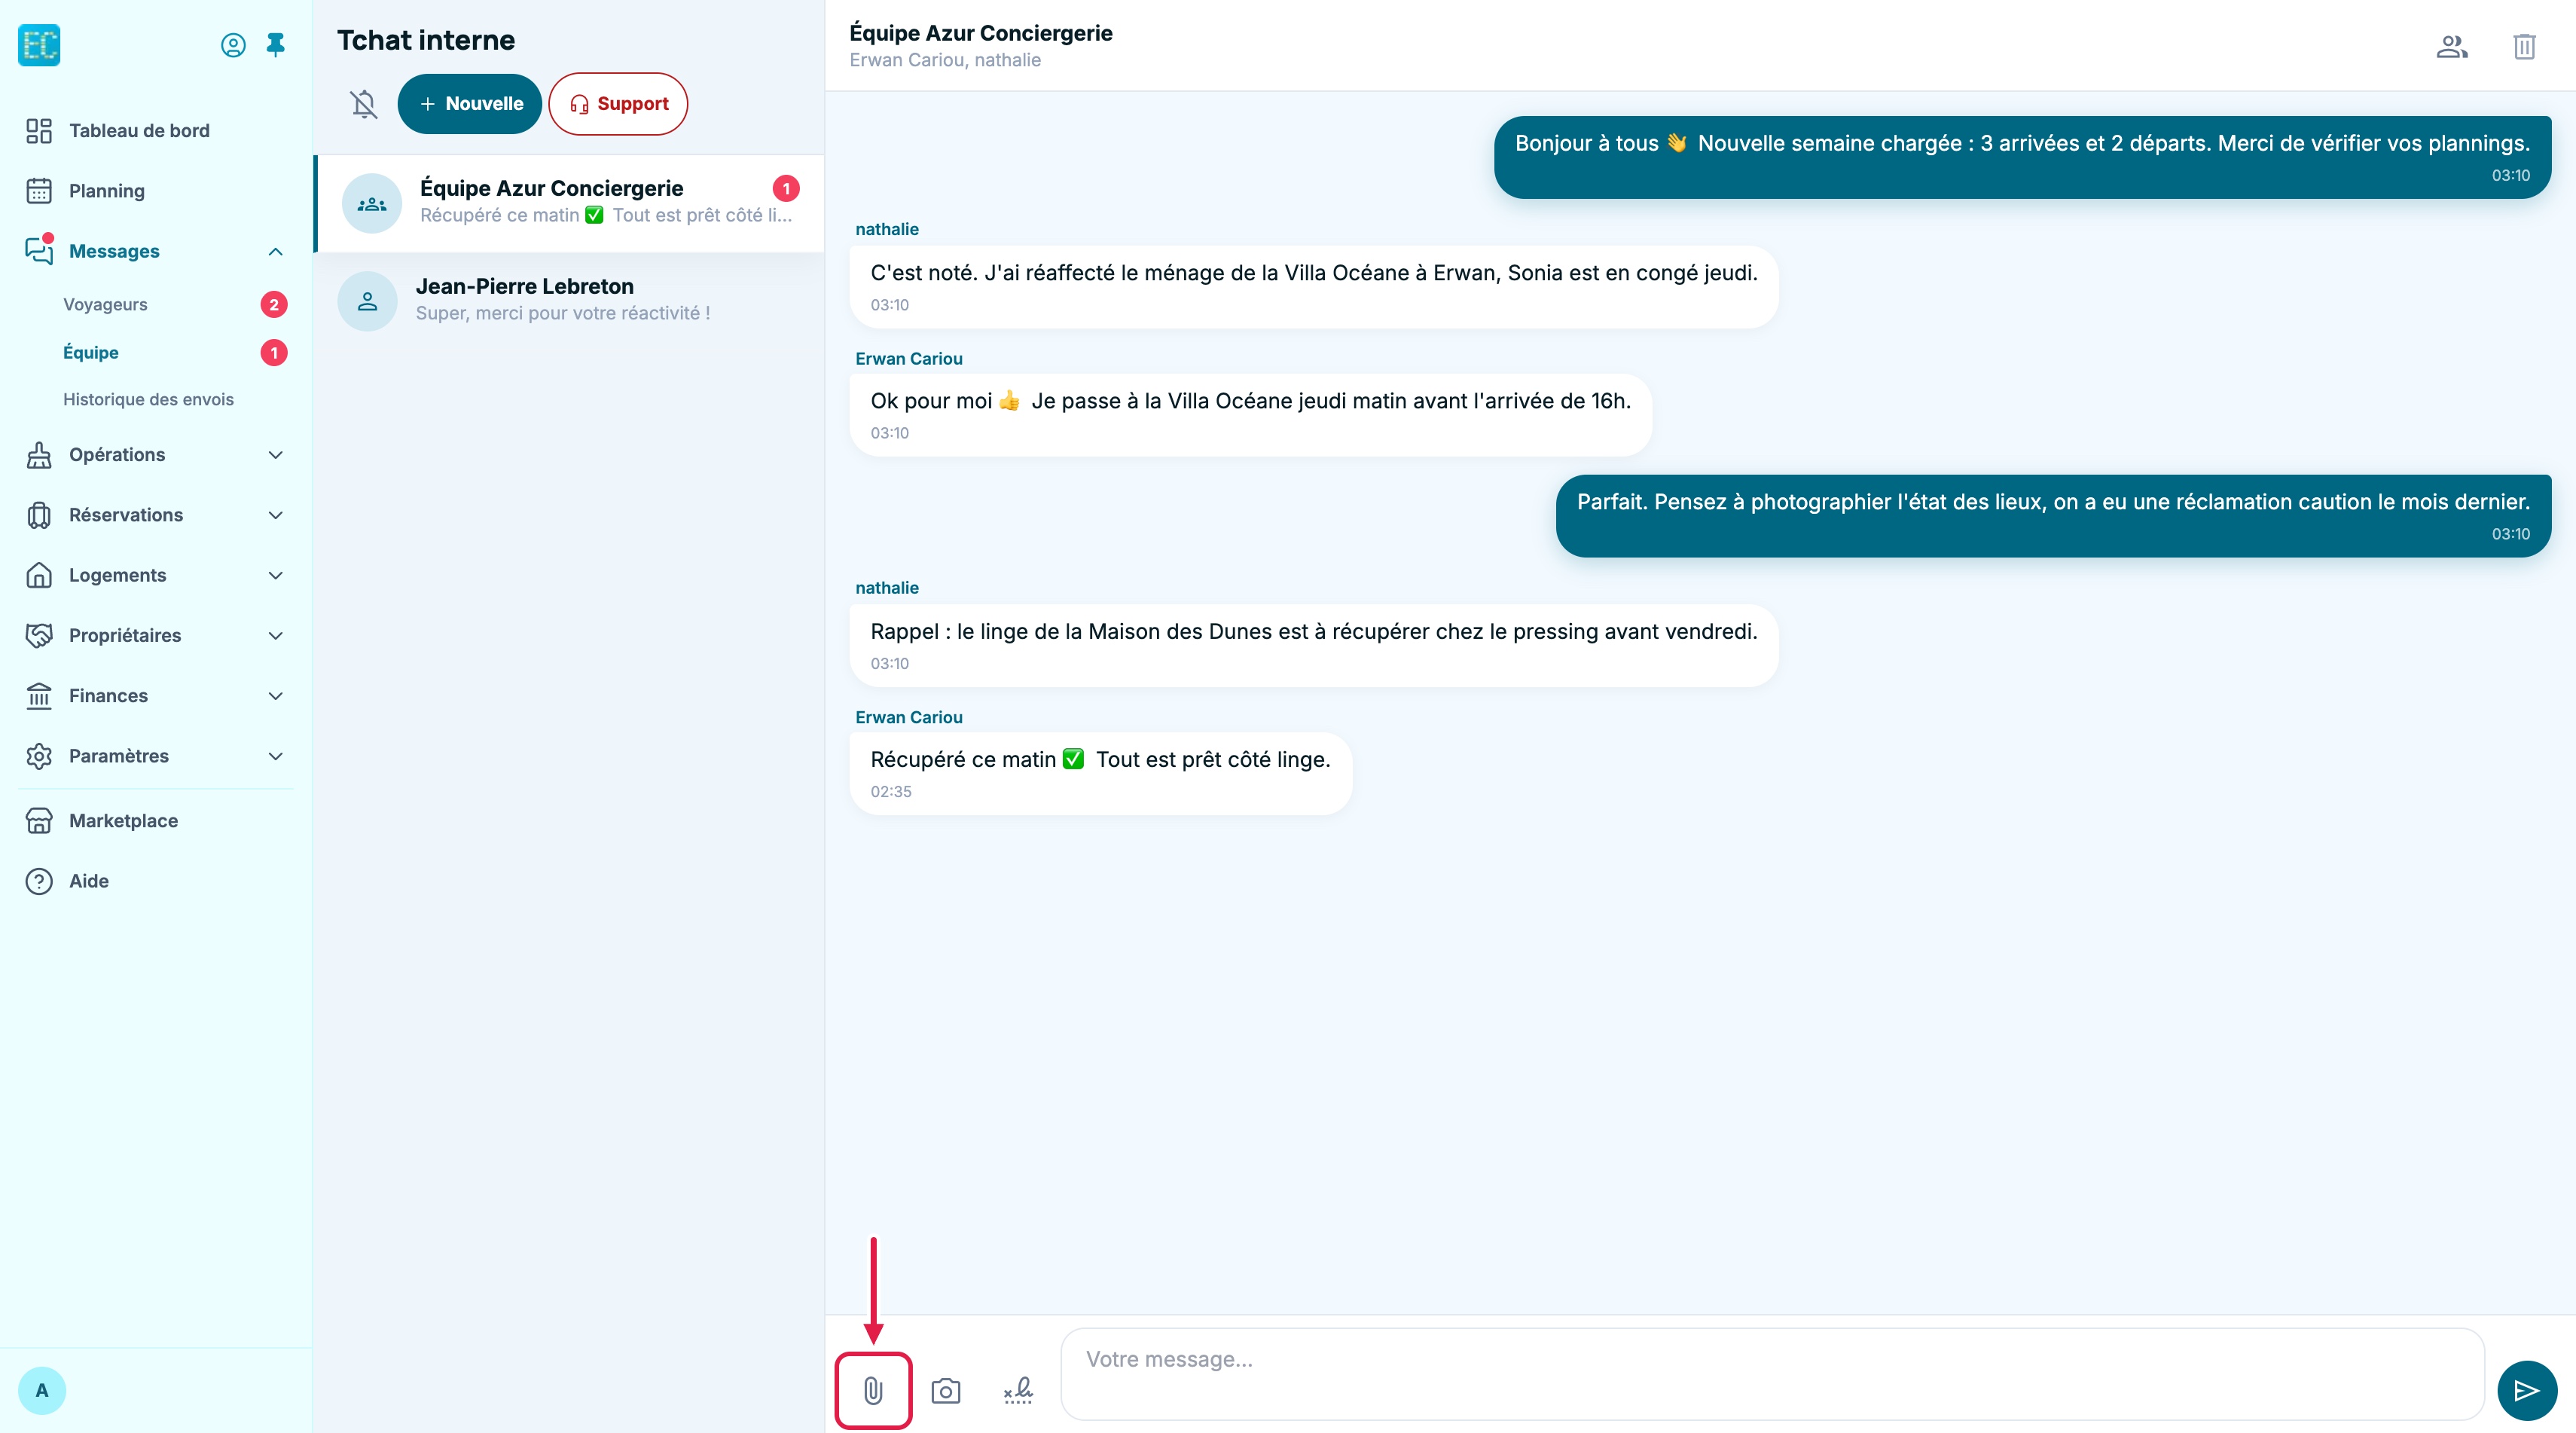The image size is (2576, 1433).
Task: Toggle the sidebar pin icon
Action: coord(276,45)
